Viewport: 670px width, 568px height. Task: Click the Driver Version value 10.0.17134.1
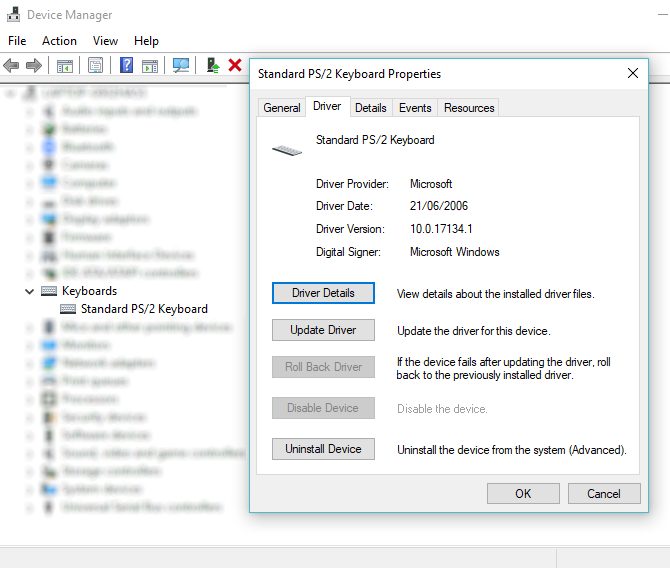coord(441,229)
